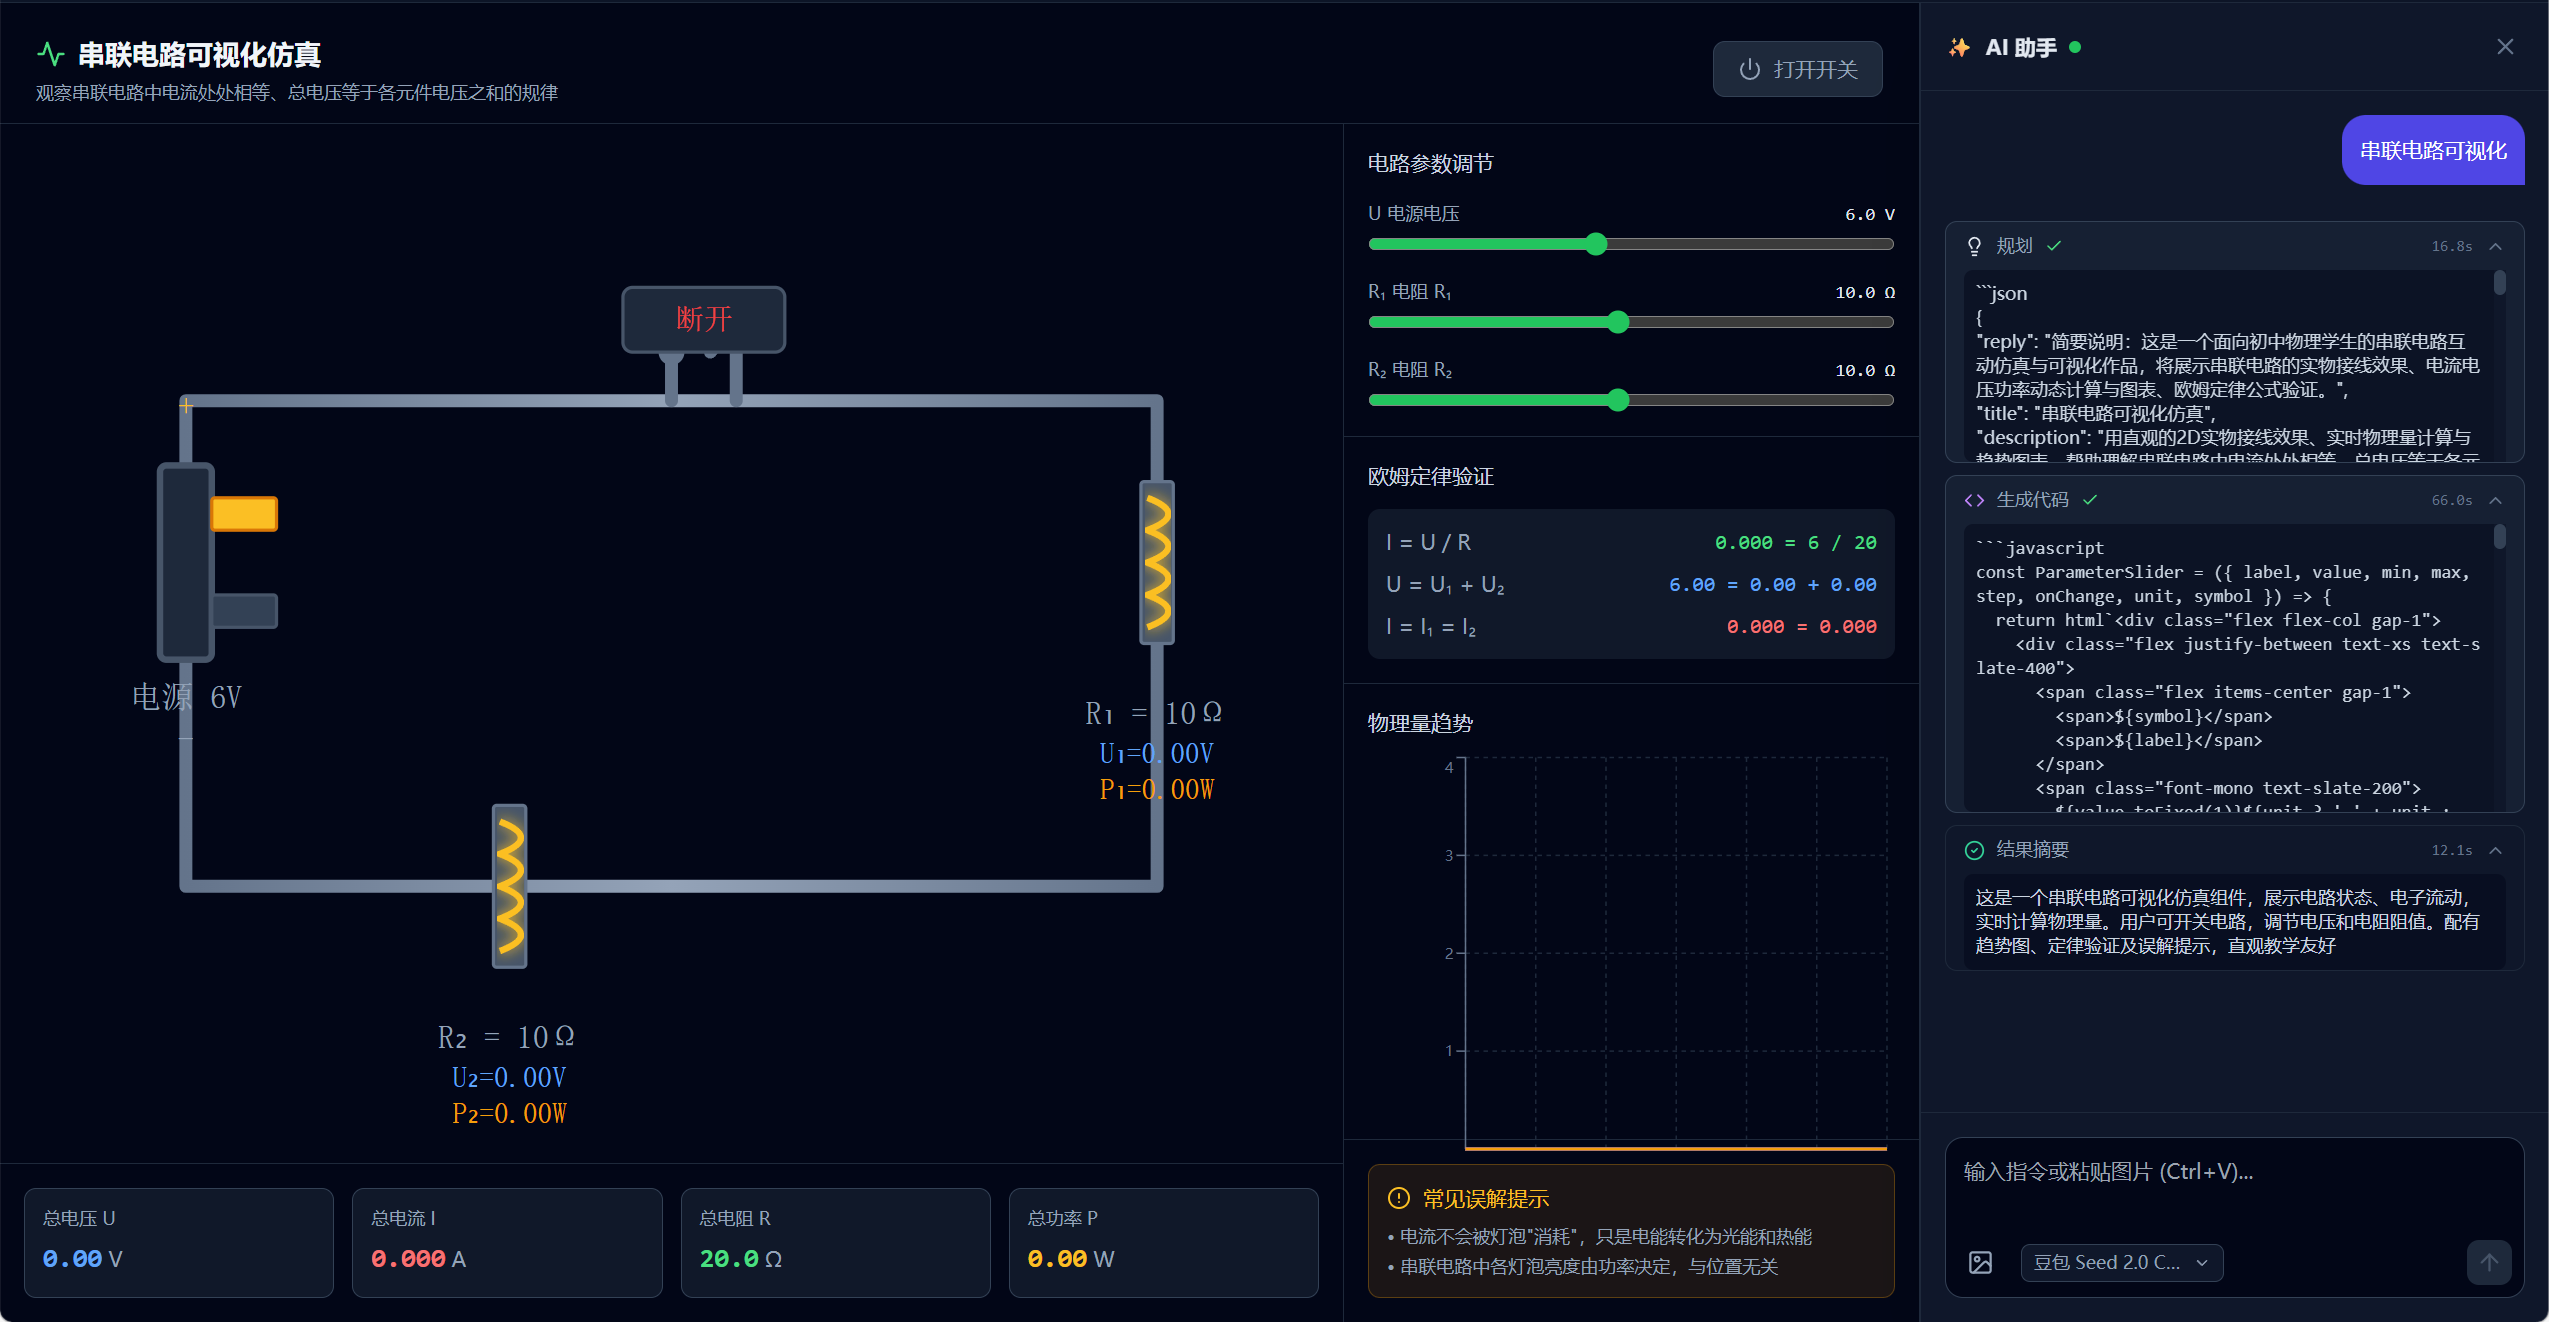Open the 豆包 Seed 2.0 model dropdown
2549x1322 pixels.
coord(2121,1262)
